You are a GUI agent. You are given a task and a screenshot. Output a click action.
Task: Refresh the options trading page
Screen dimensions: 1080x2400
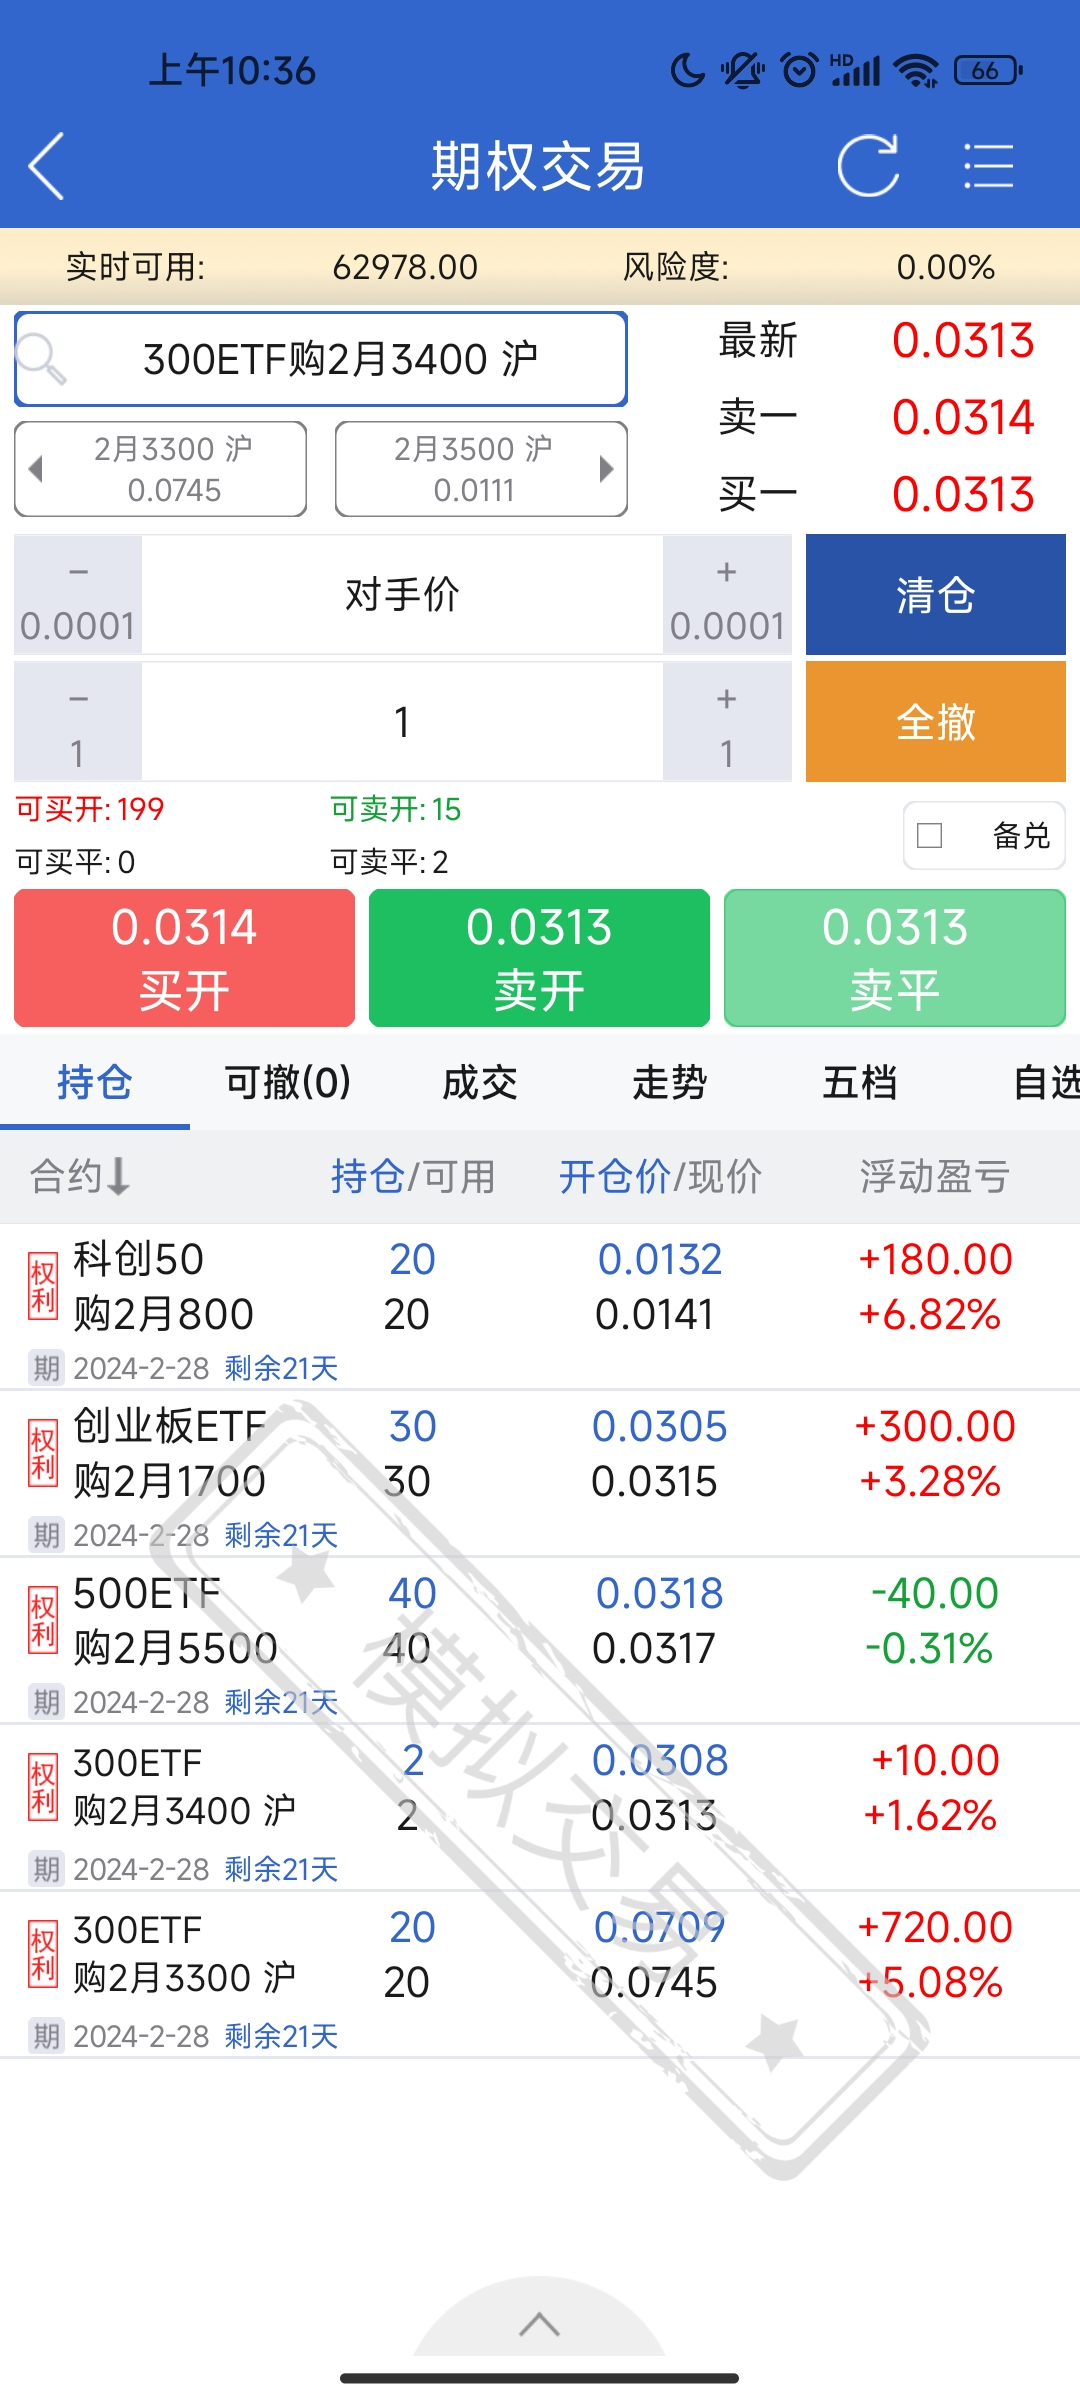point(867,166)
